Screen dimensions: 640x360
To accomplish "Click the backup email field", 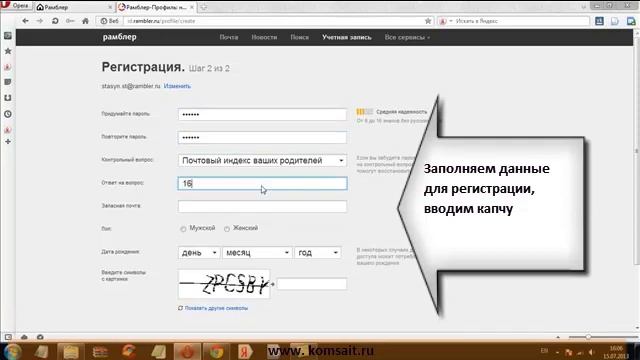I will [x=262, y=206].
